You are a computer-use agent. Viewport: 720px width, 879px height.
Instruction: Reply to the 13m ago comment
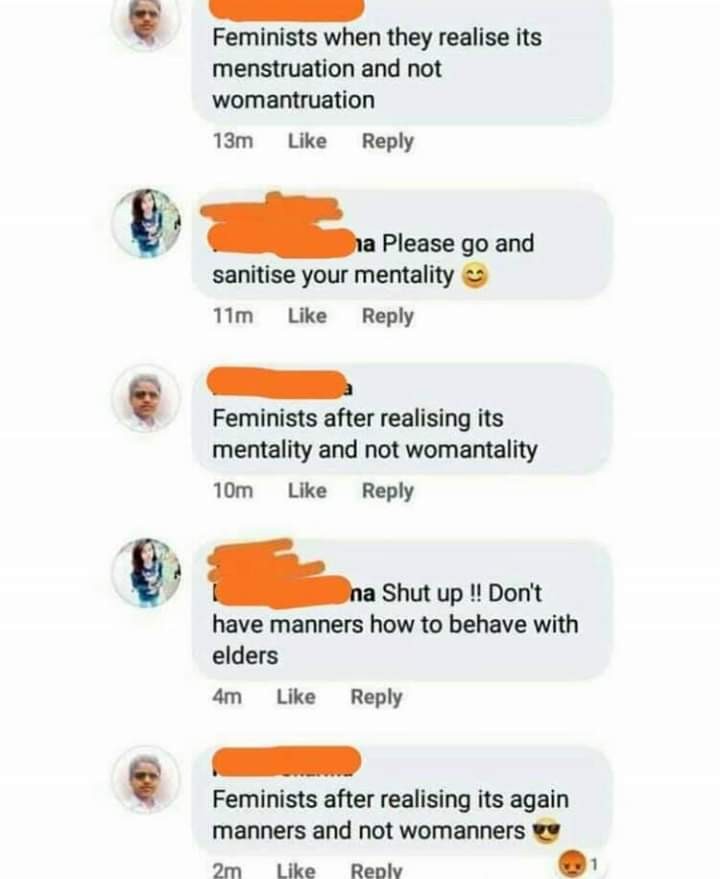point(387,141)
